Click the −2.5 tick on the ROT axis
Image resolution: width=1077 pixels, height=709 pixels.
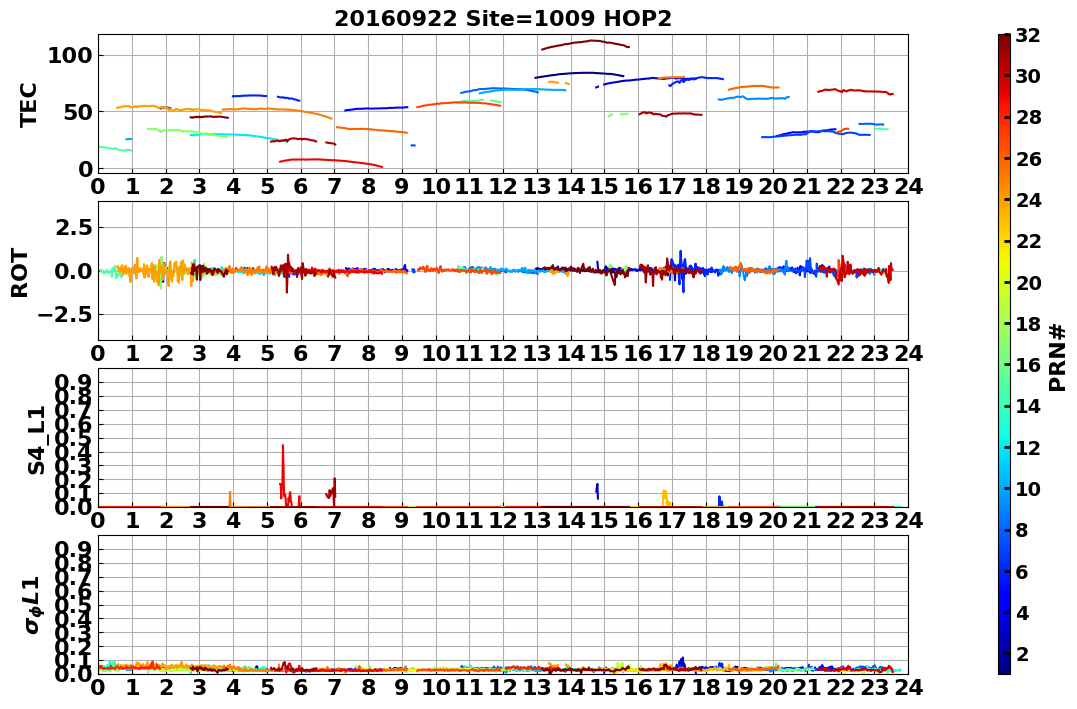pos(67,315)
